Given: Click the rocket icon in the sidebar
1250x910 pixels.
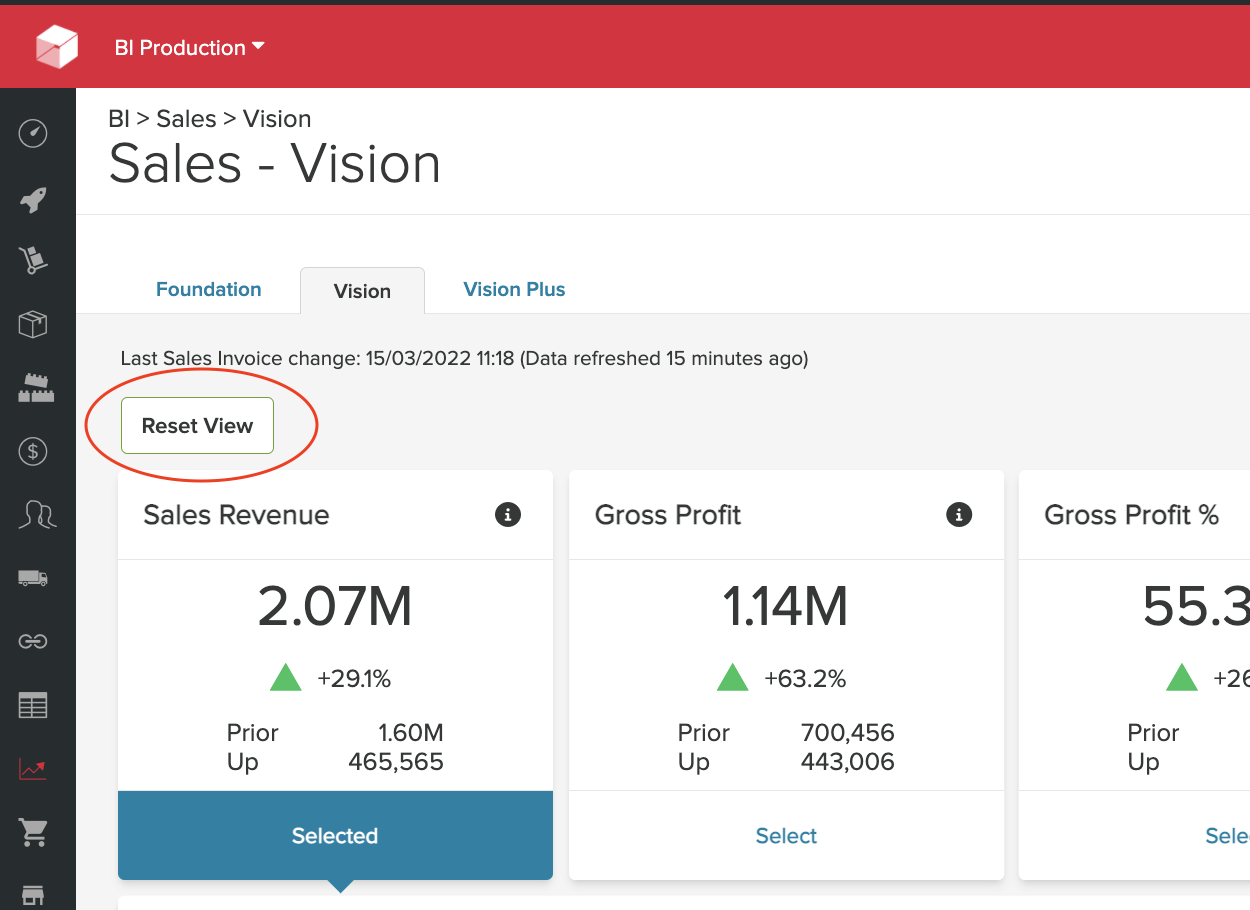Looking at the screenshot, I should point(32,198).
